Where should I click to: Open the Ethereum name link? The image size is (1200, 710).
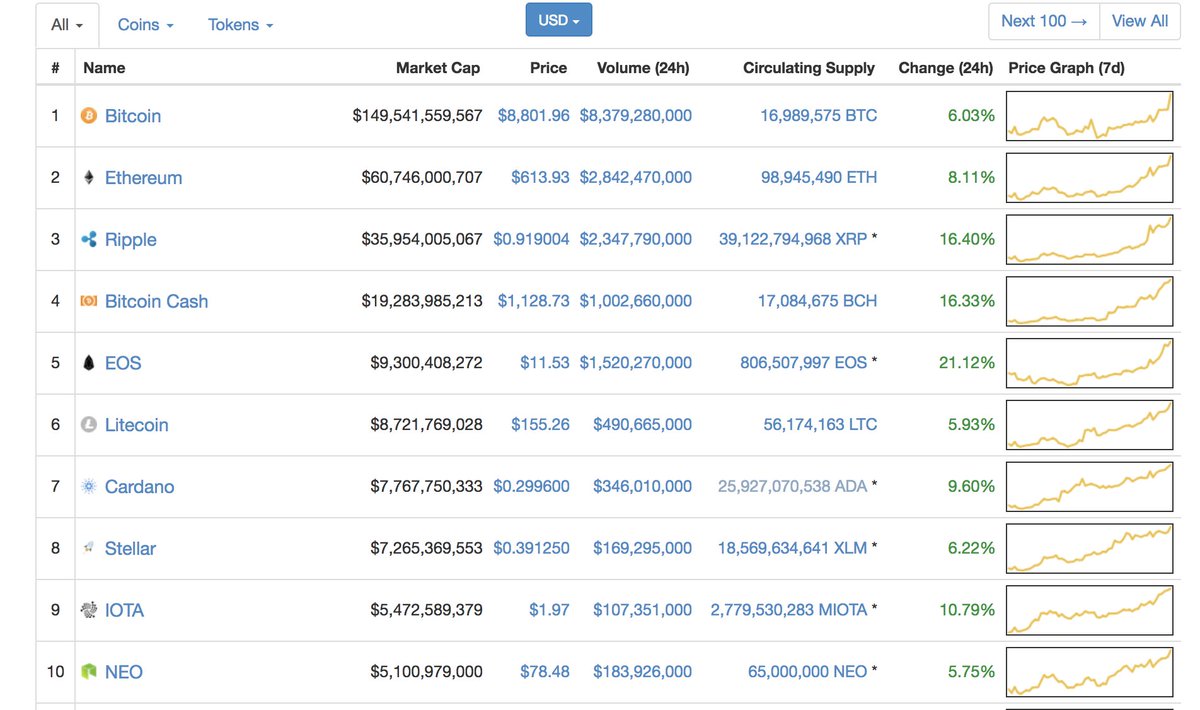point(144,178)
